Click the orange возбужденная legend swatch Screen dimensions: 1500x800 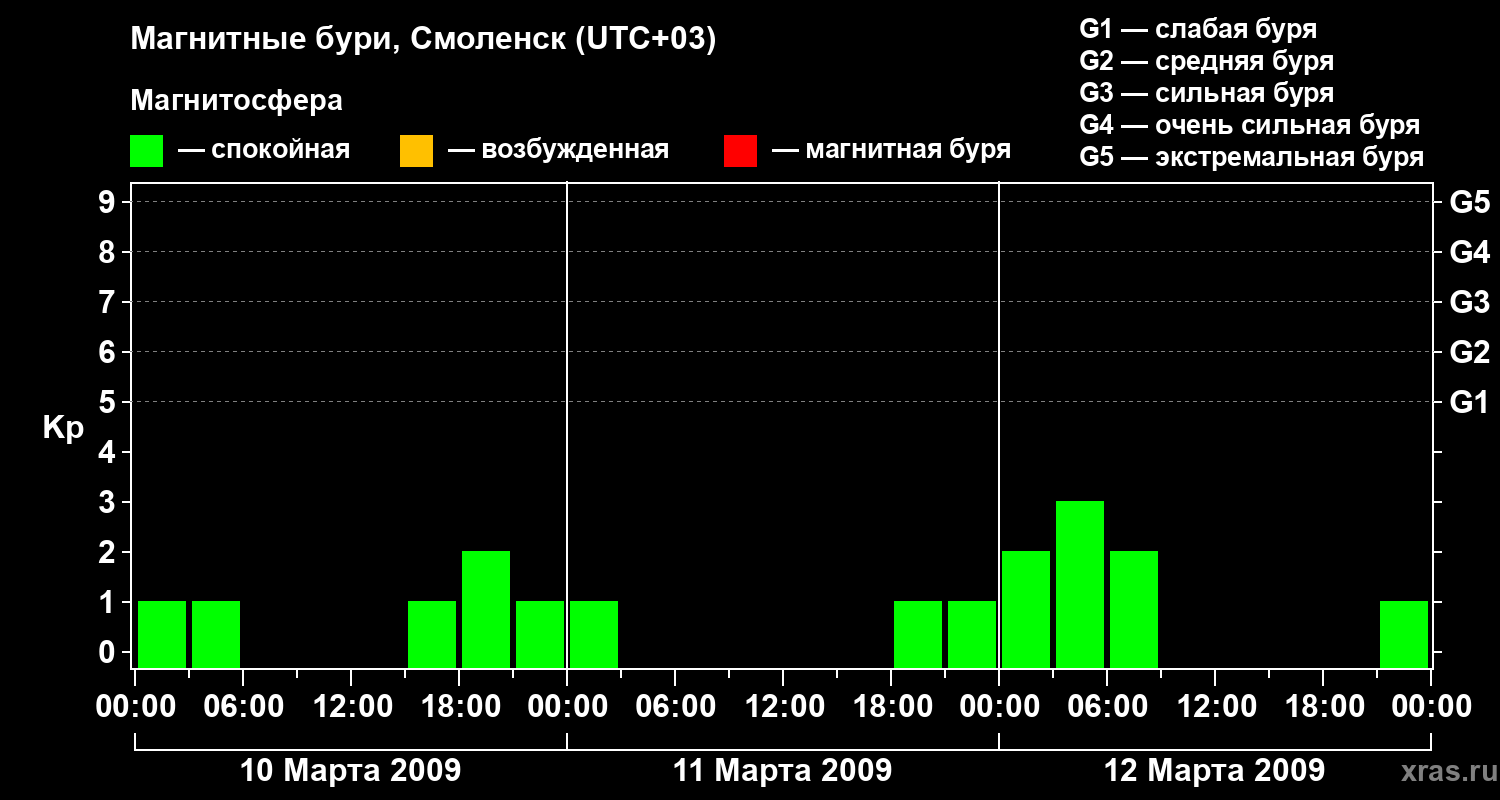tap(416, 151)
